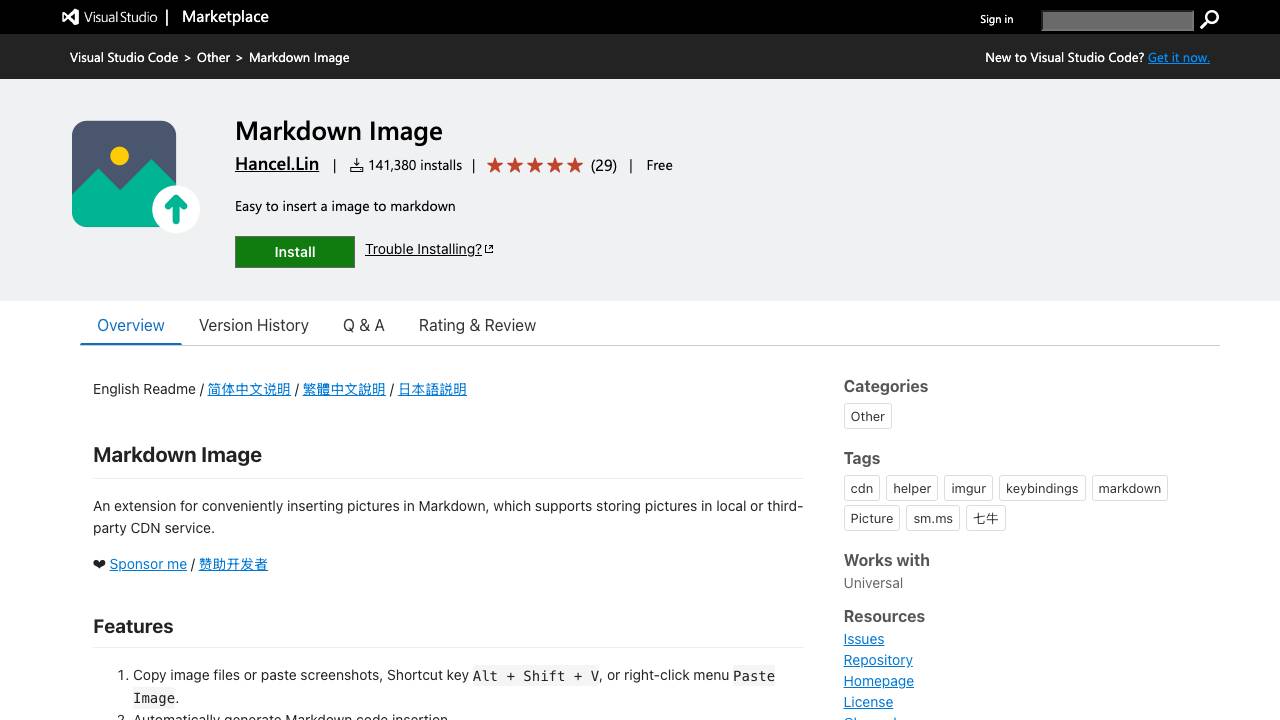
Task: Open Trouble Installing help link
Action: pyautogui.click(x=423, y=249)
